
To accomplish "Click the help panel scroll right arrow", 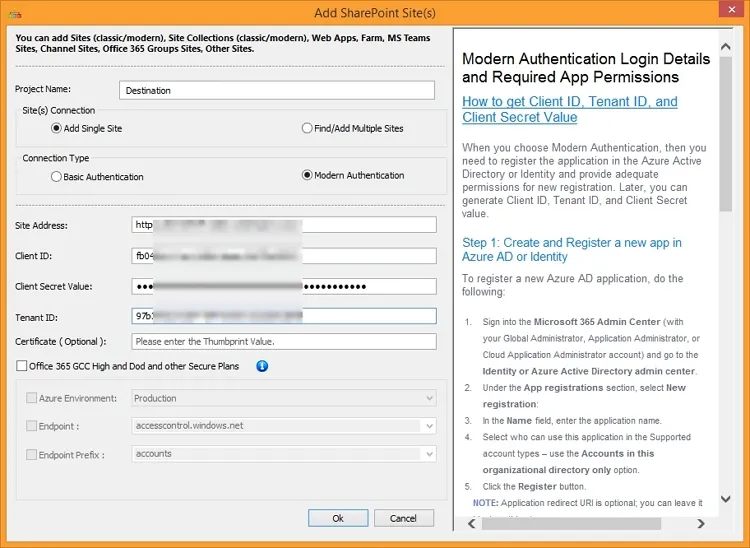I will 701,524.
